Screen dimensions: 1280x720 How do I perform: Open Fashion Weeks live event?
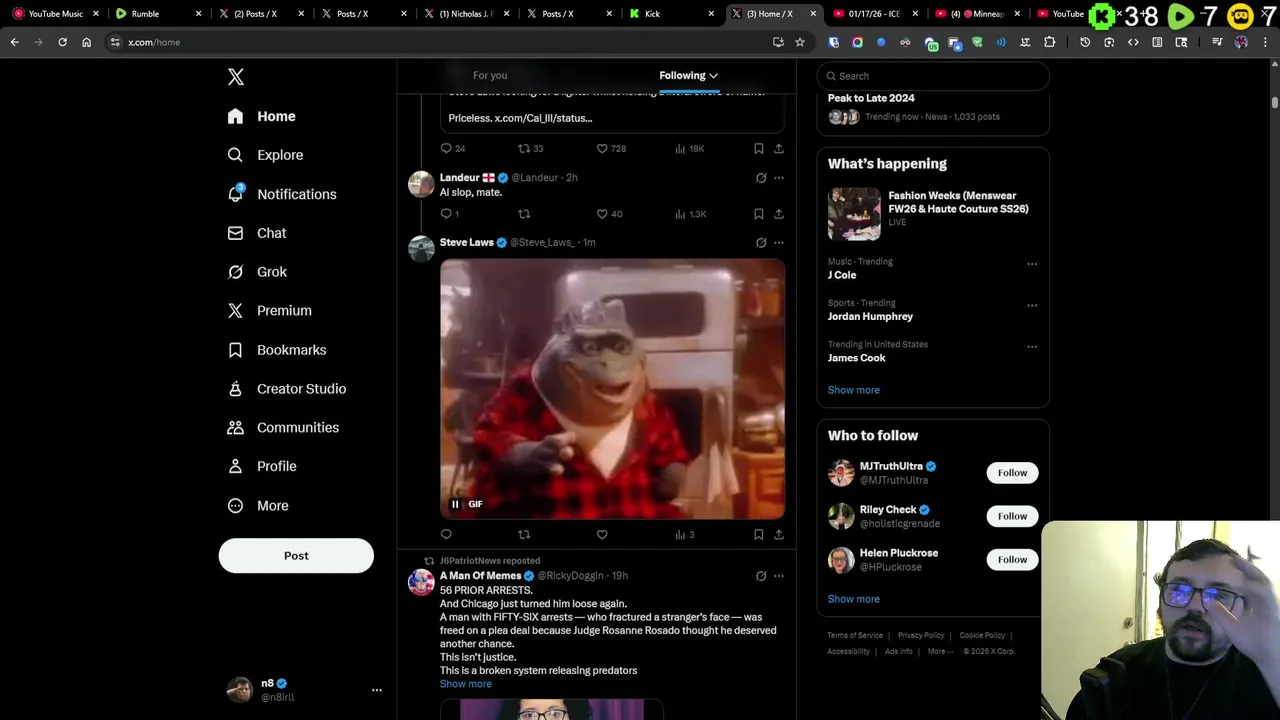pos(933,213)
